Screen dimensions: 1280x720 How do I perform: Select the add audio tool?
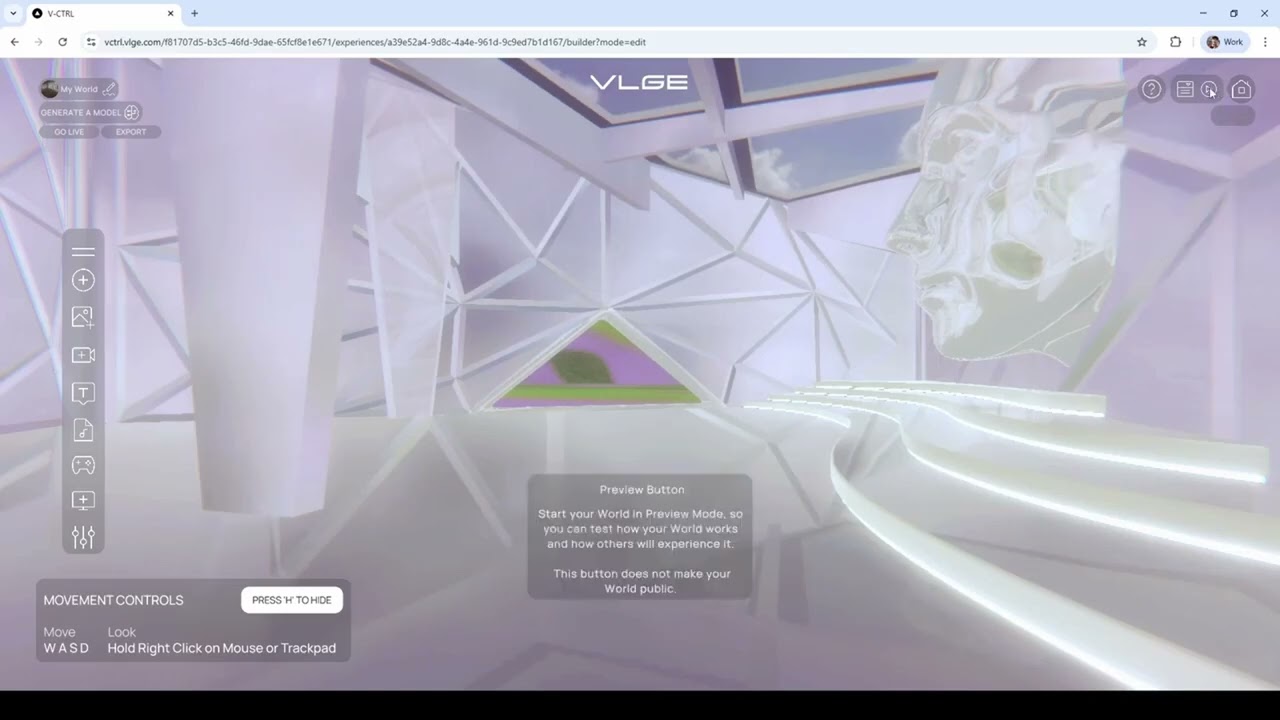pos(83,429)
